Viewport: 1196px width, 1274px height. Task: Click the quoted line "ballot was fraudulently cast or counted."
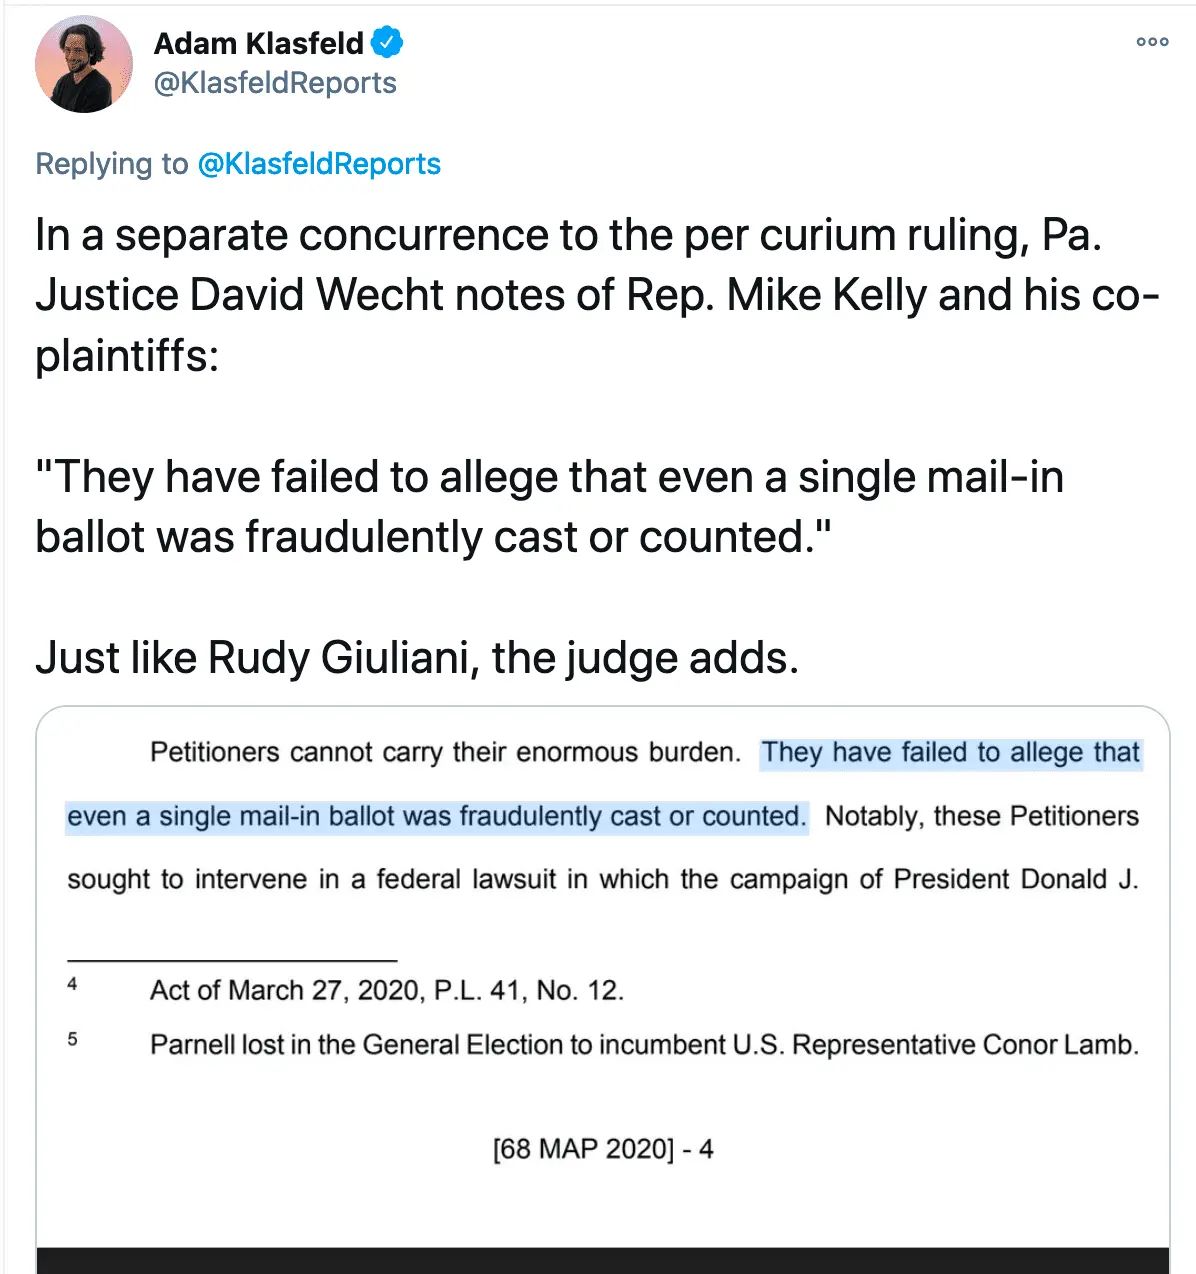(x=433, y=537)
